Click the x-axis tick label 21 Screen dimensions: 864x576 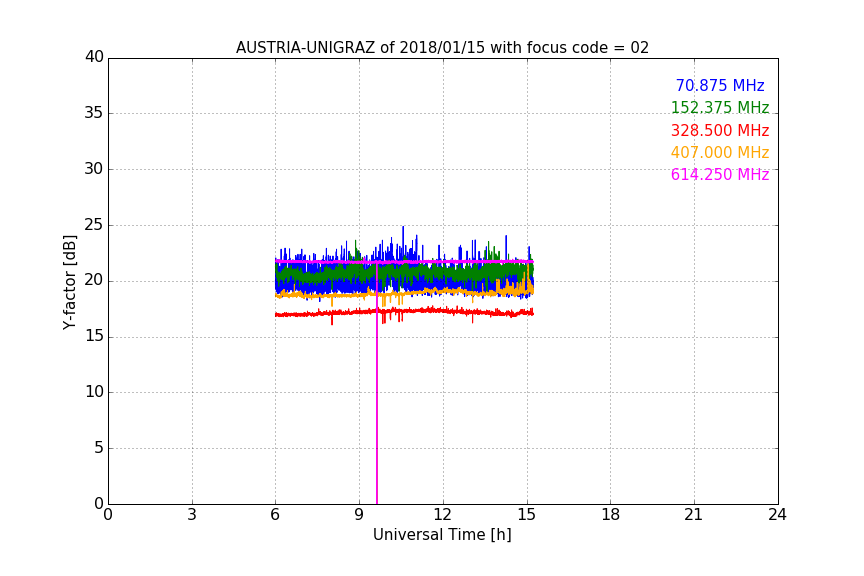point(694,515)
